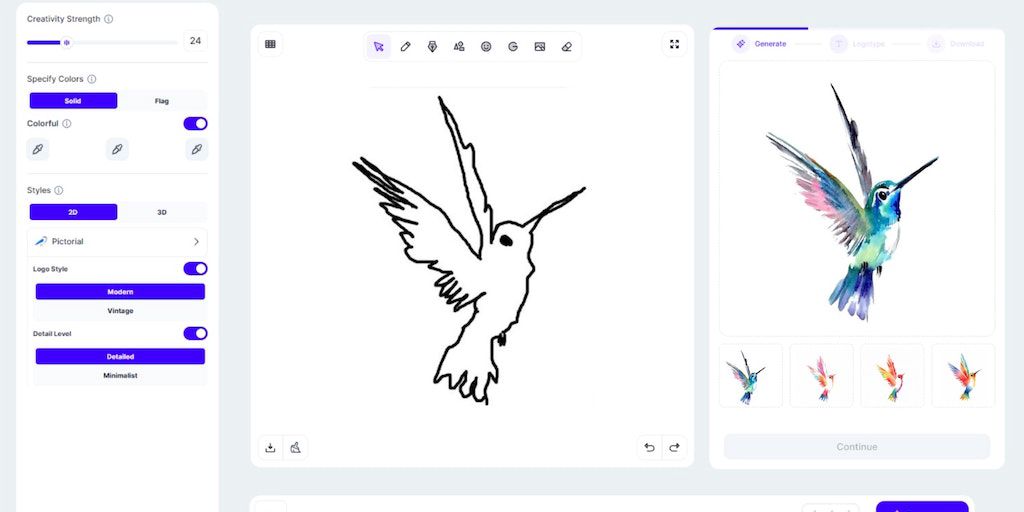
Task: Click the large generated hummingbird preview
Action: tap(857, 199)
